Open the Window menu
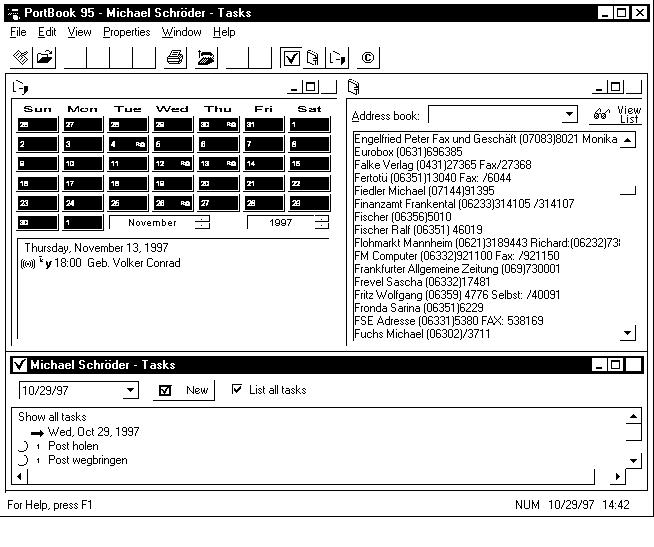Image resolution: width=654 pixels, height=547 pixels. point(181,32)
